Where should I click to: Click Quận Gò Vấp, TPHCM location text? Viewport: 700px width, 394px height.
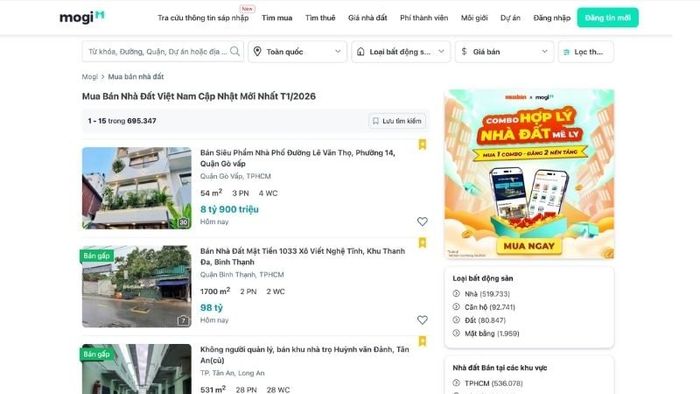tap(235, 176)
